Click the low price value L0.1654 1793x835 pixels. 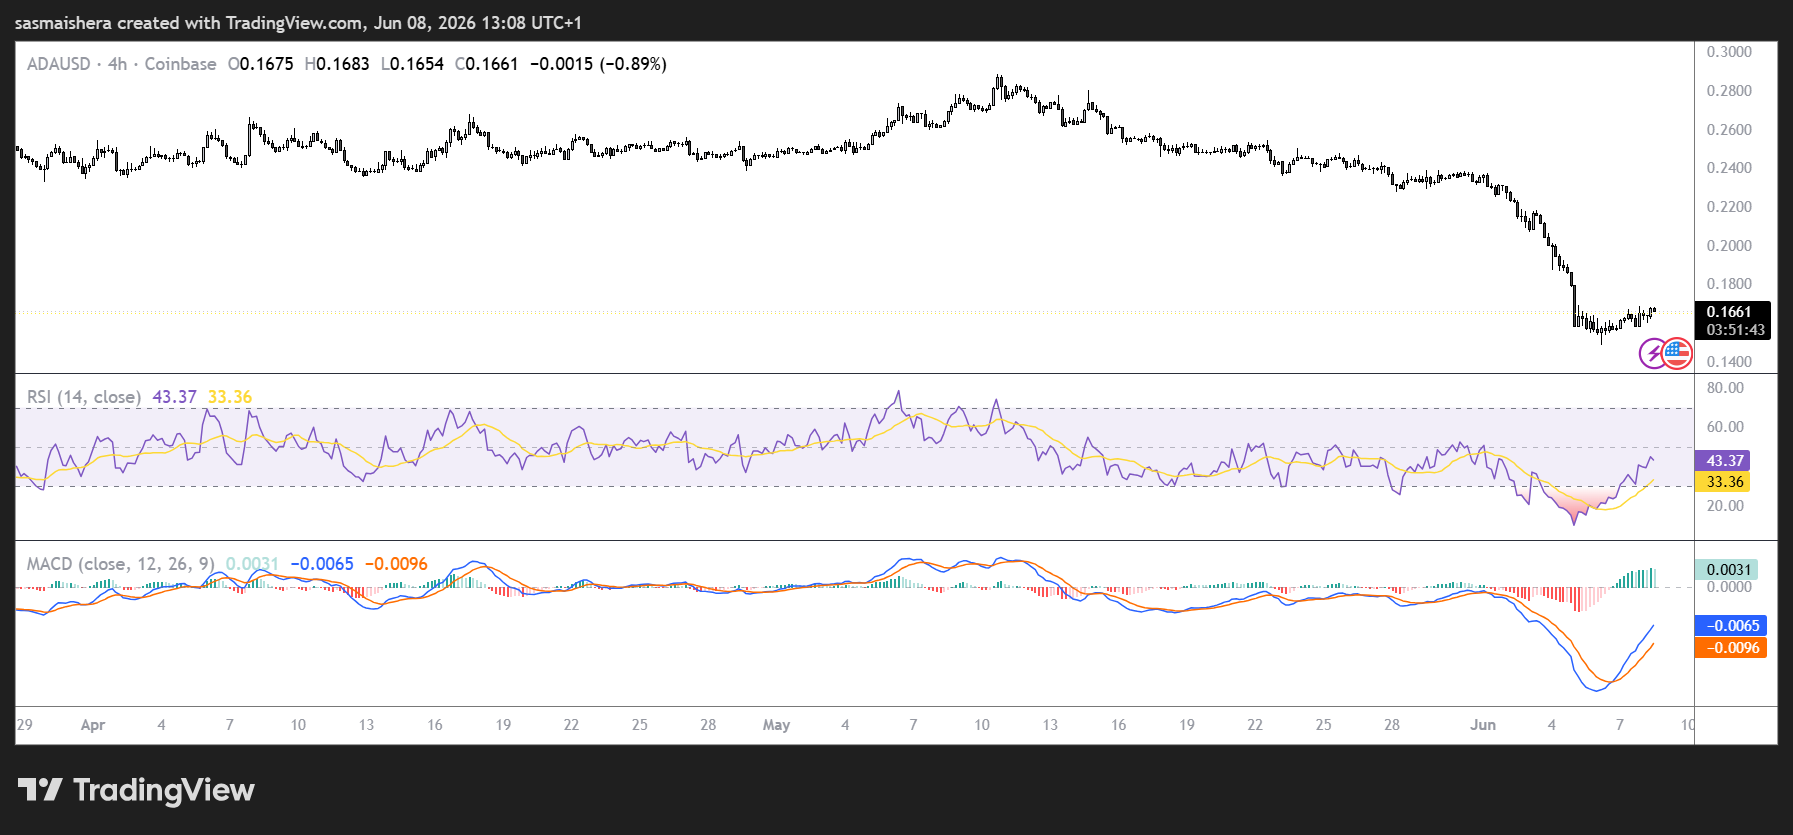412,64
